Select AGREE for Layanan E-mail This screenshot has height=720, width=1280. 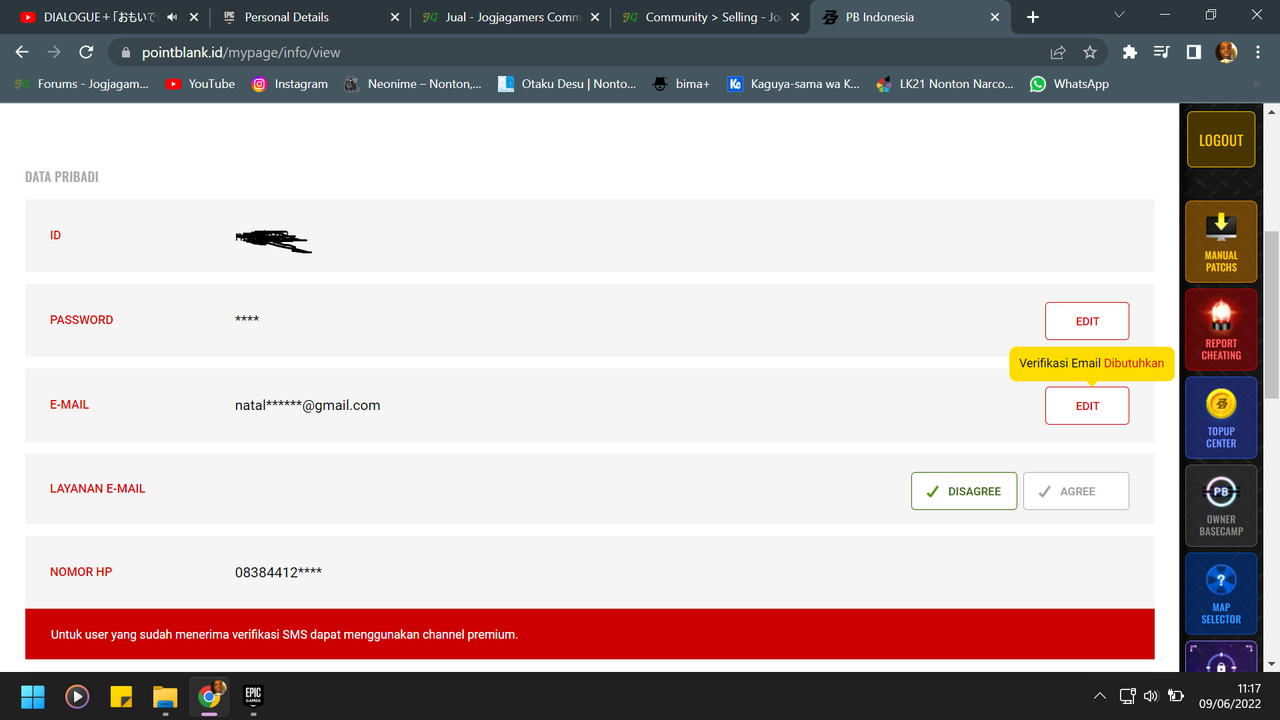pyautogui.click(x=1076, y=491)
